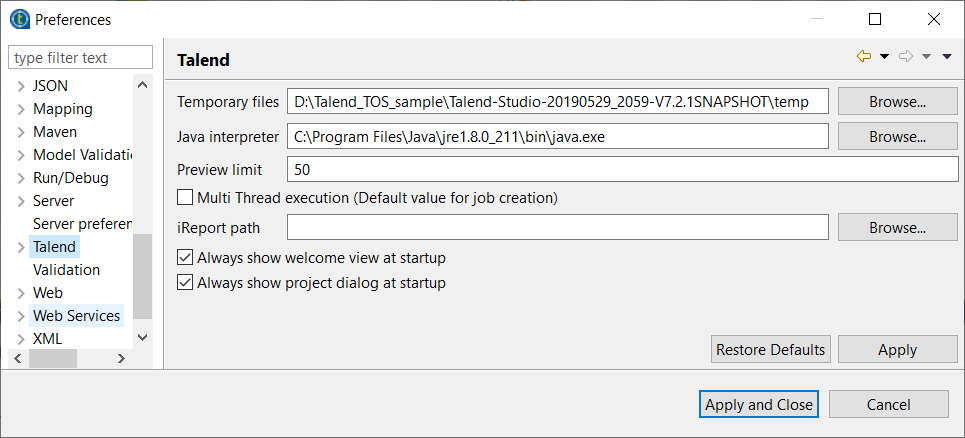
Task: Expand the Talend tree node
Action: [x=21, y=247]
